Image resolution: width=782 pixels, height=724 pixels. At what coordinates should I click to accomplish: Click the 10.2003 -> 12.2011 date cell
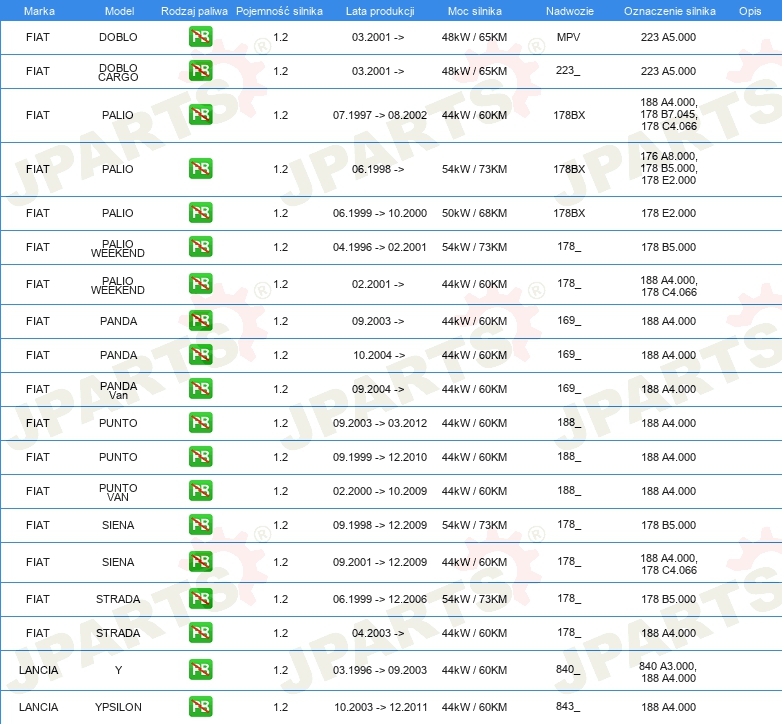click(x=381, y=707)
